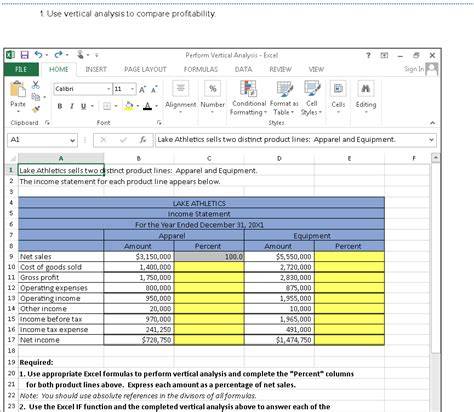
Task: Click the Insert Function fx icon
Action: pos(143,140)
